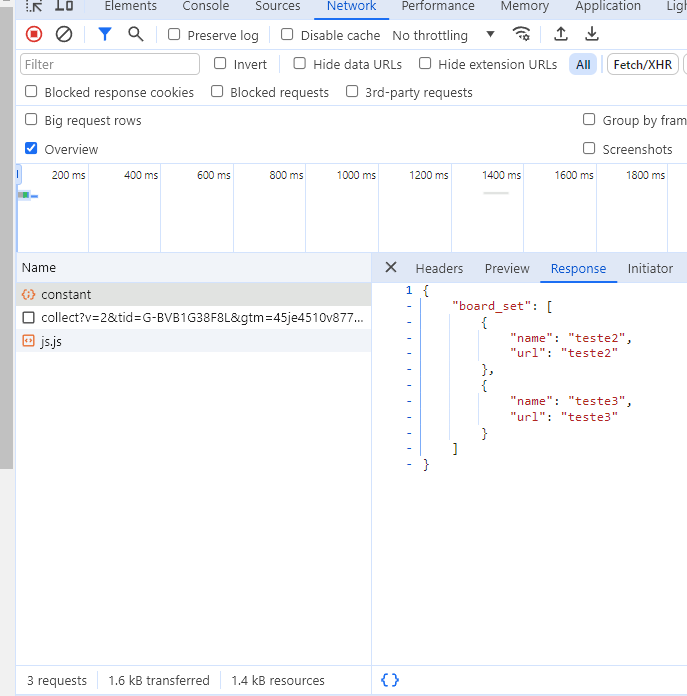Click the 3 requests status text
The width and height of the screenshot is (687, 696).
click(57, 680)
